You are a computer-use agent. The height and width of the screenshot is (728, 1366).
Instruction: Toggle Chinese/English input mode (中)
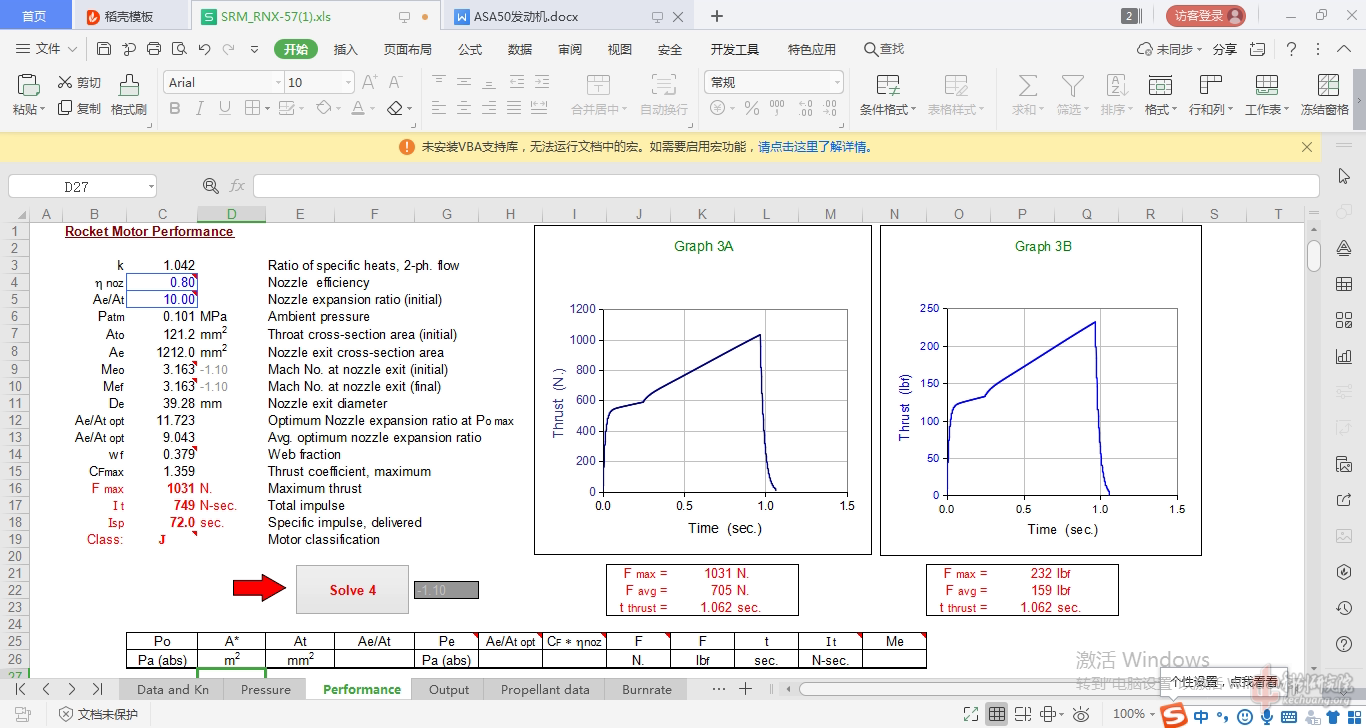point(1201,716)
